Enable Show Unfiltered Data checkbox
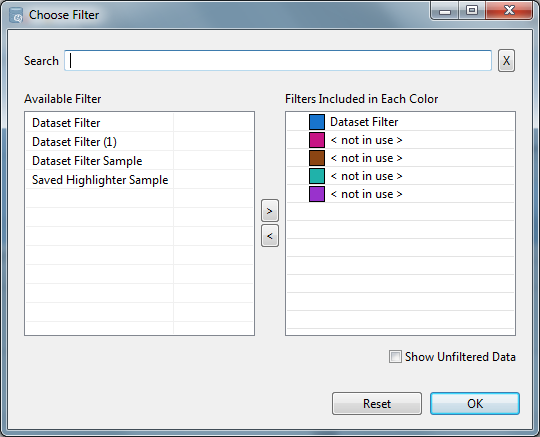 pyautogui.click(x=395, y=356)
